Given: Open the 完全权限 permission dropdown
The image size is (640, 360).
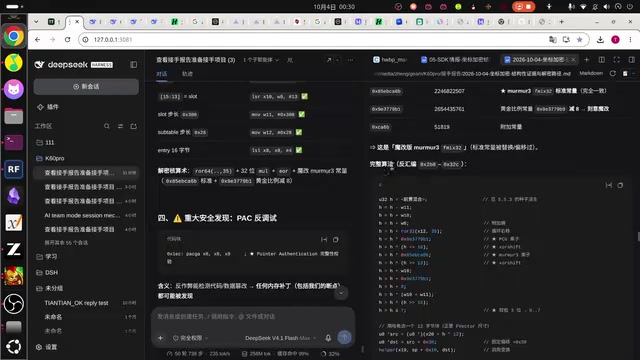Looking at the screenshot, I should pos(190,338).
